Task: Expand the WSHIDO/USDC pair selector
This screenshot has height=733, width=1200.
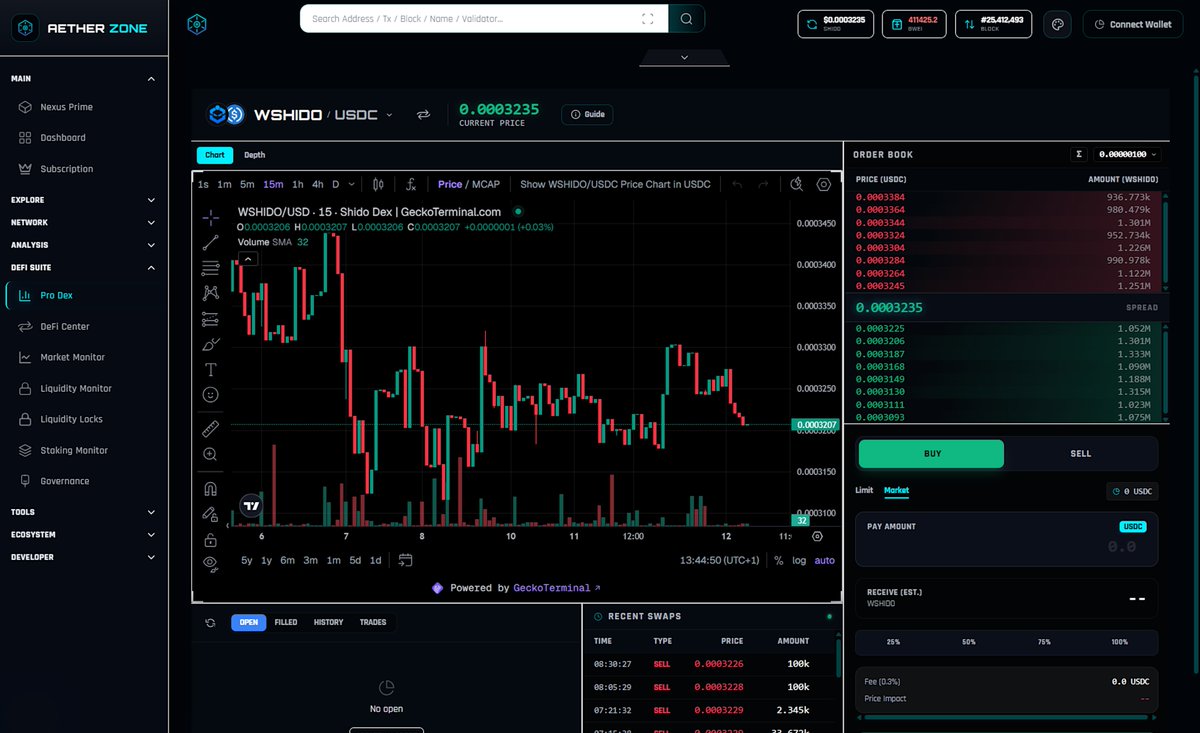Action: click(x=391, y=114)
